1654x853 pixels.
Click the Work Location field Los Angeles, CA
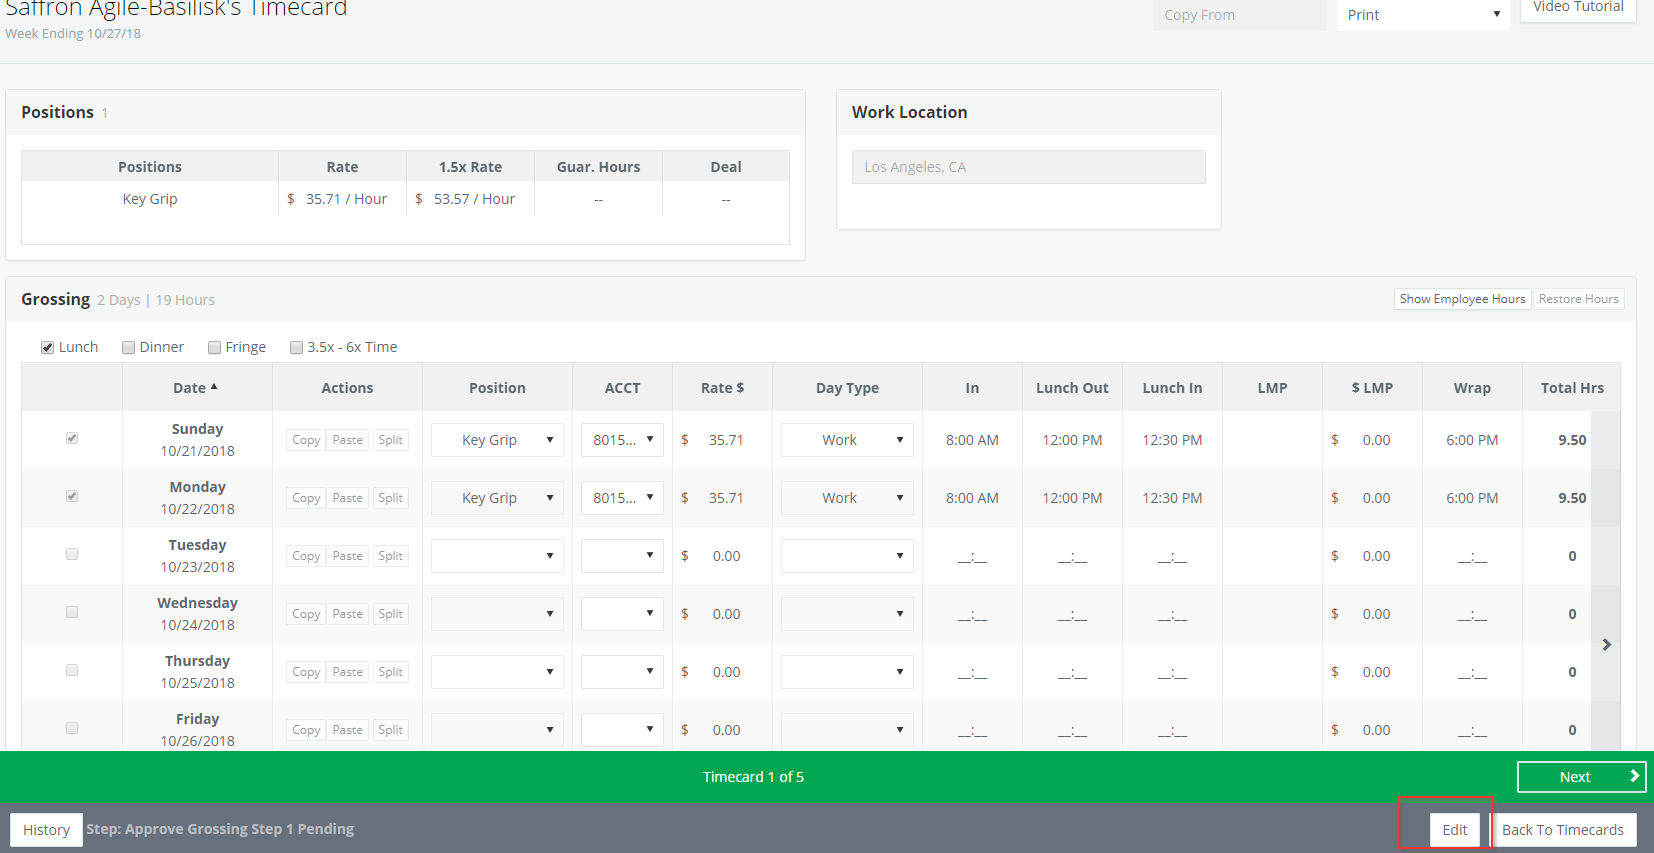click(1028, 167)
